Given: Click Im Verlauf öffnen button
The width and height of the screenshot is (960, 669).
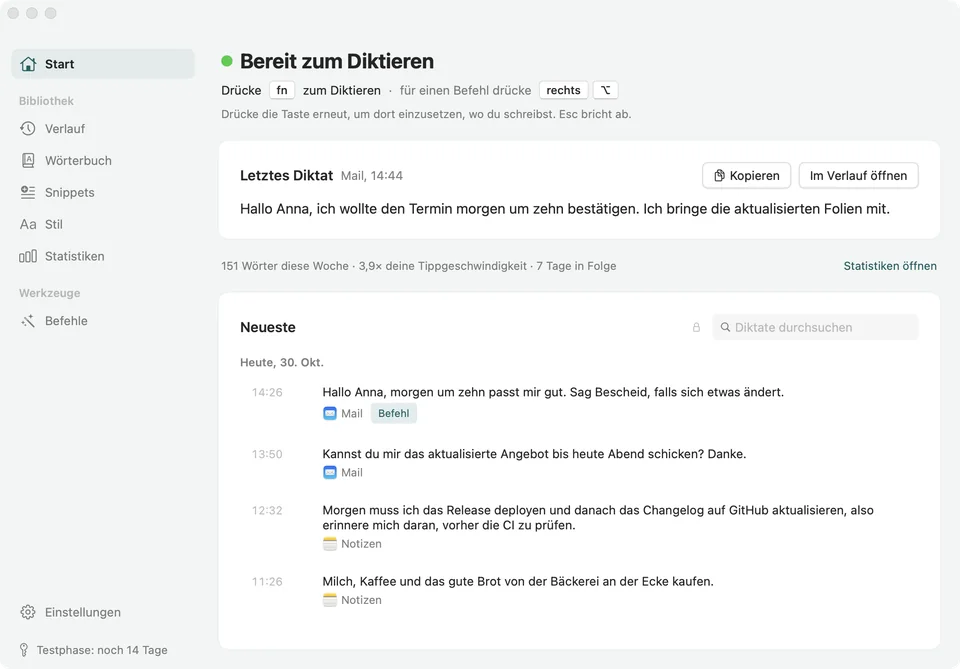Looking at the screenshot, I should pos(858,176).
